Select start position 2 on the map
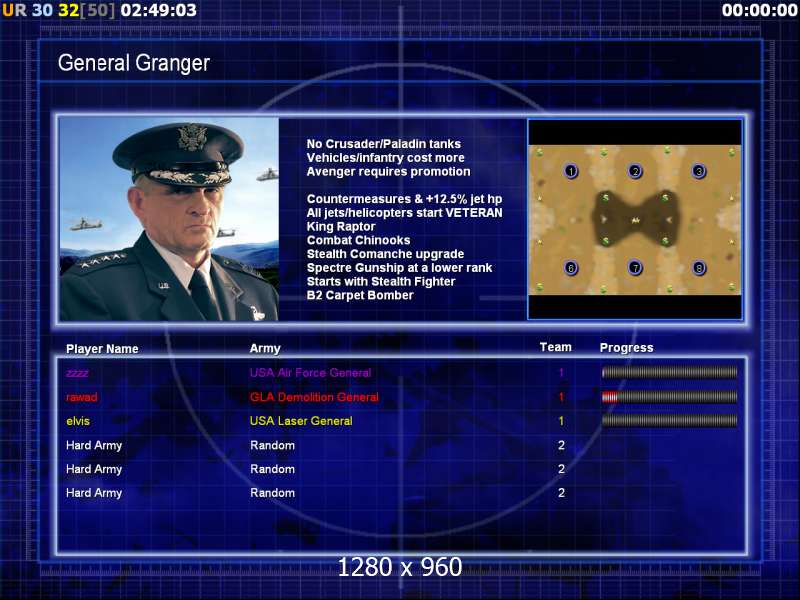This screenshot has height=600, width=800. point(635,171)
